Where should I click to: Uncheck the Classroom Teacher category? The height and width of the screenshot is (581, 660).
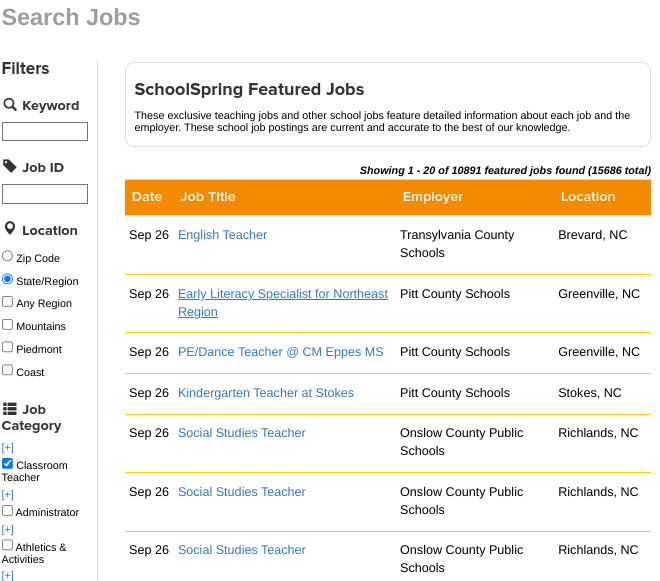point(8,464)
